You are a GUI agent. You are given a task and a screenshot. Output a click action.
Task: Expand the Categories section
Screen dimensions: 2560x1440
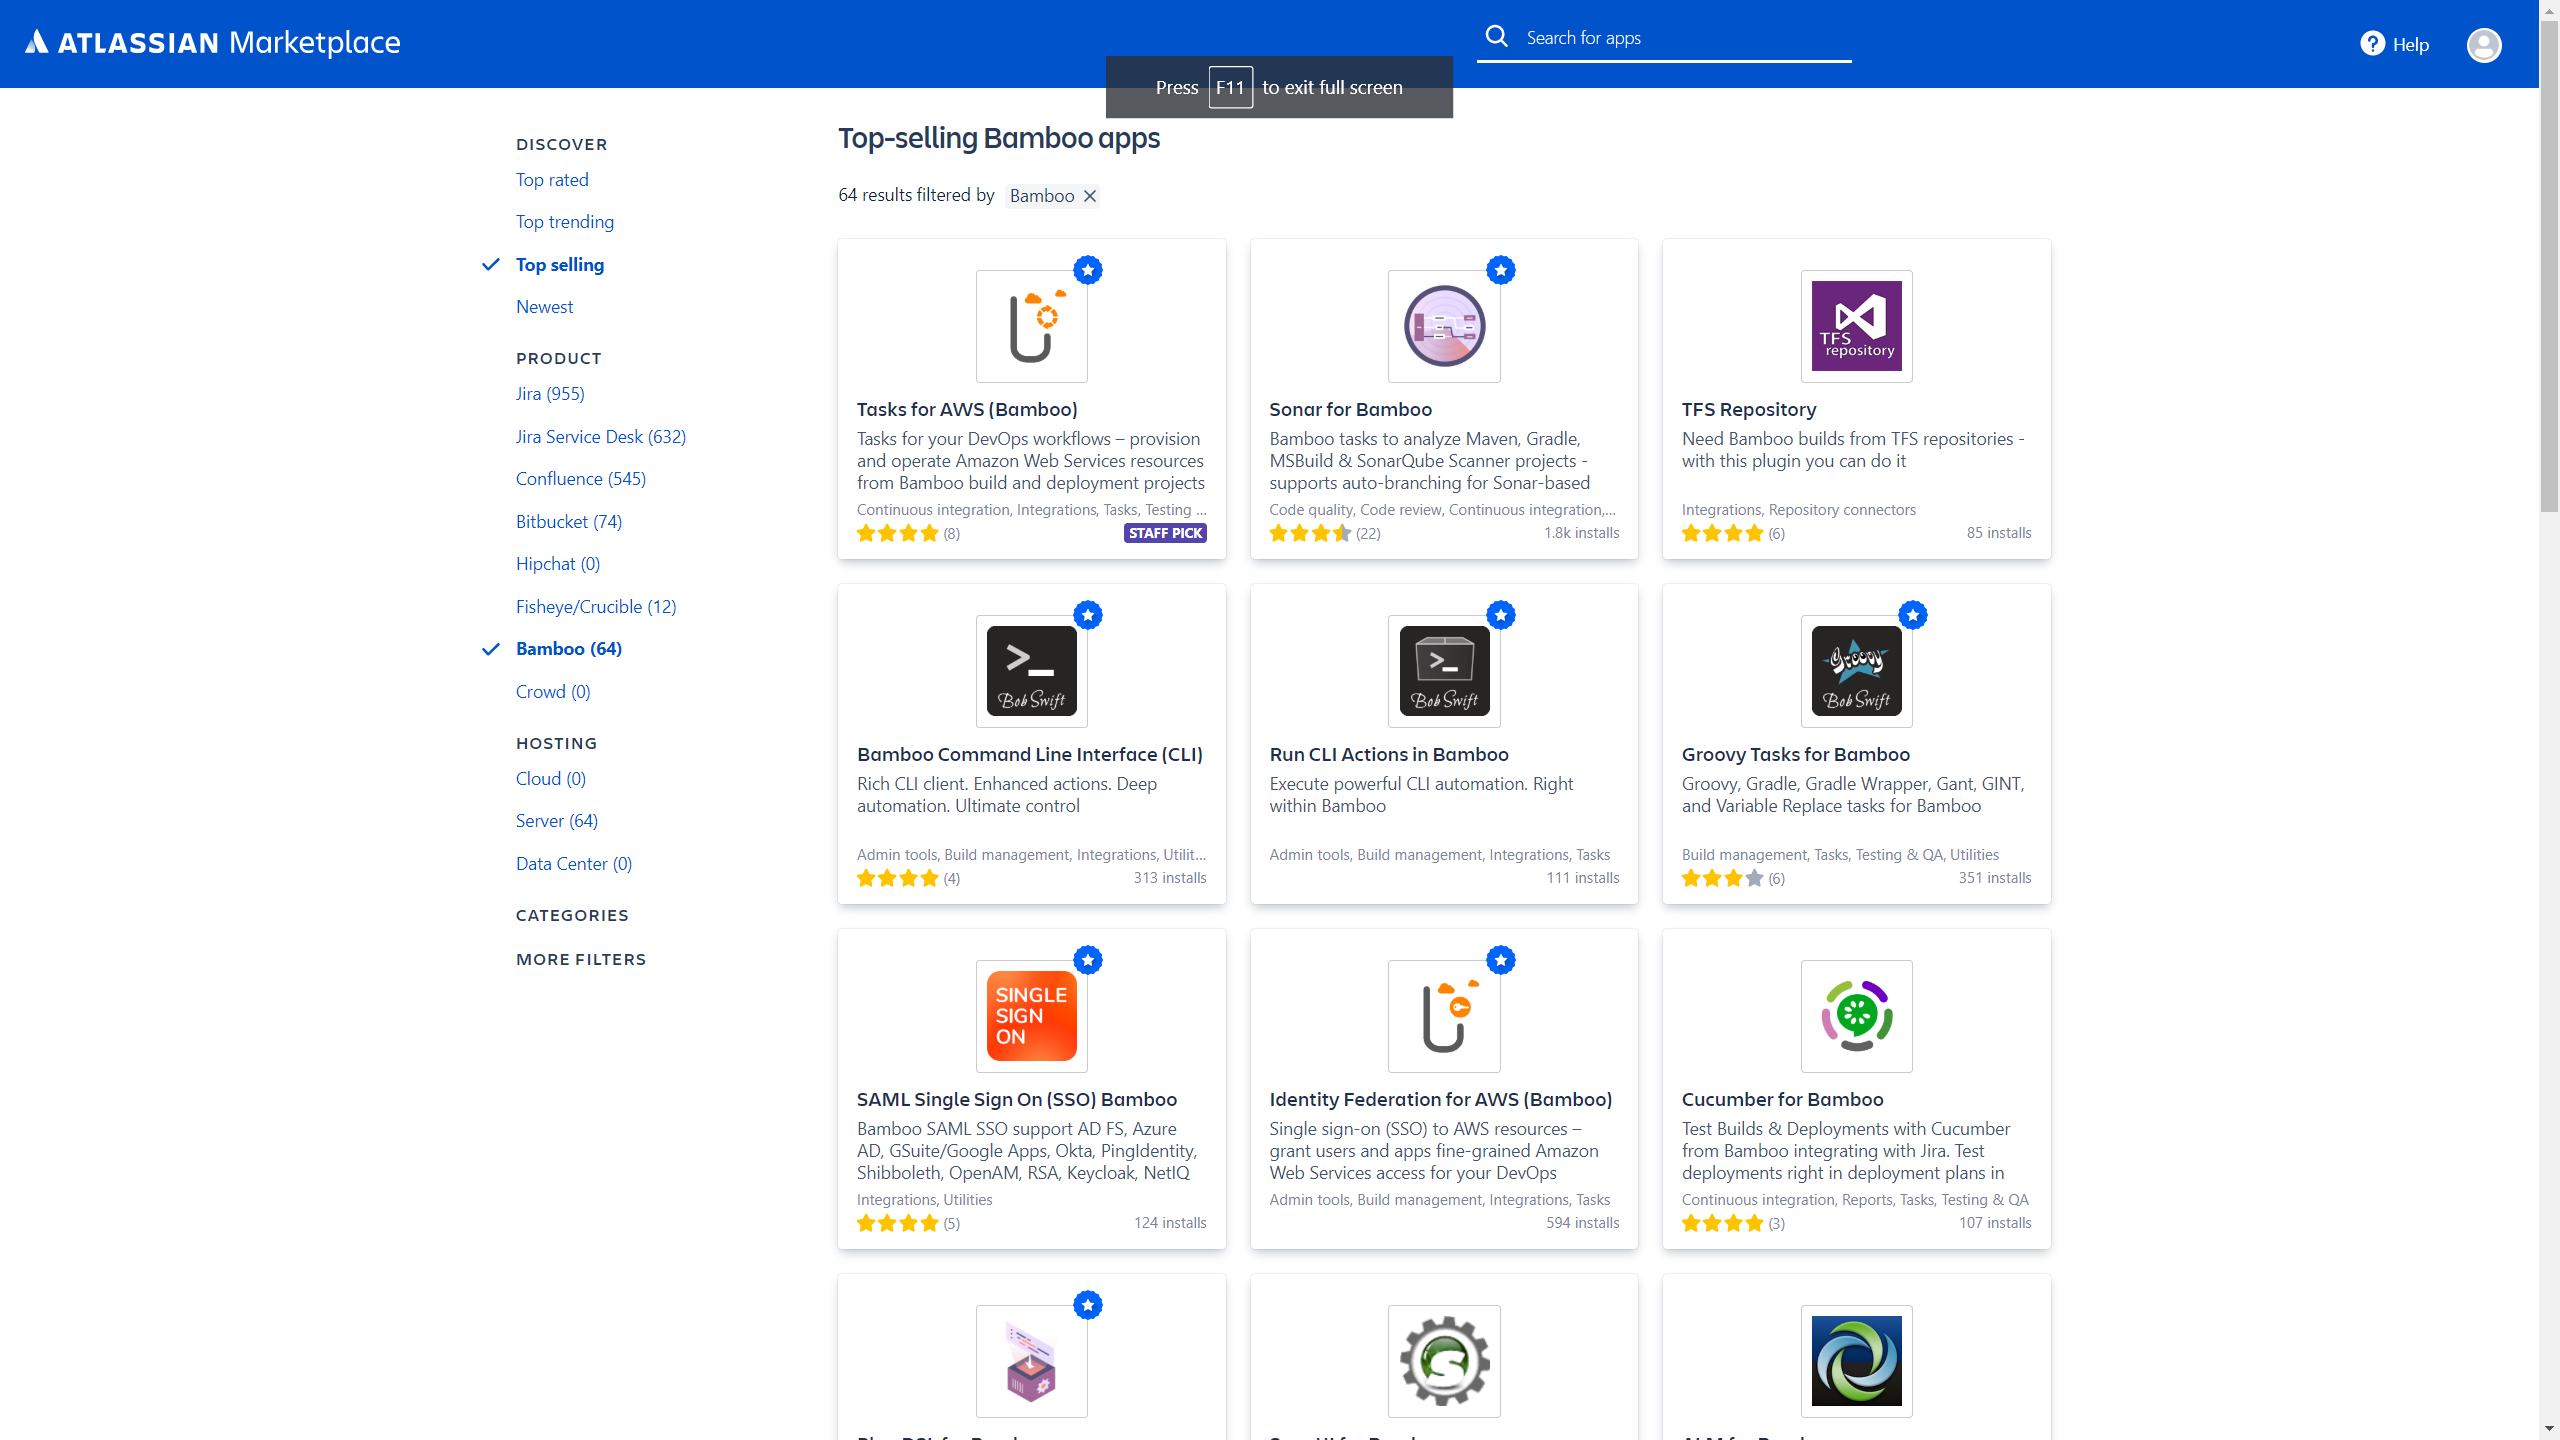point(572,915)
